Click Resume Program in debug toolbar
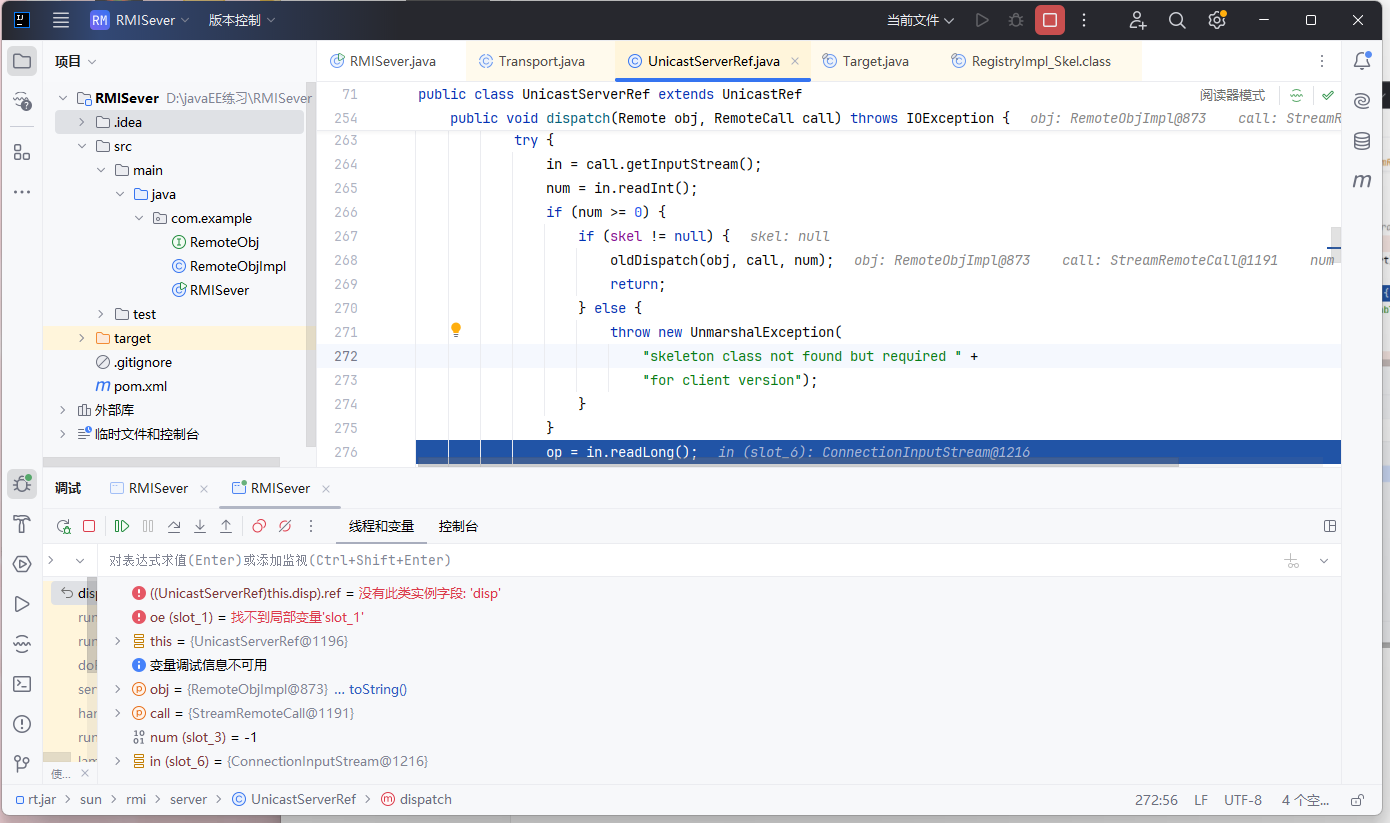The height and width of the screenshot is (823, 1390). [122, 526]
